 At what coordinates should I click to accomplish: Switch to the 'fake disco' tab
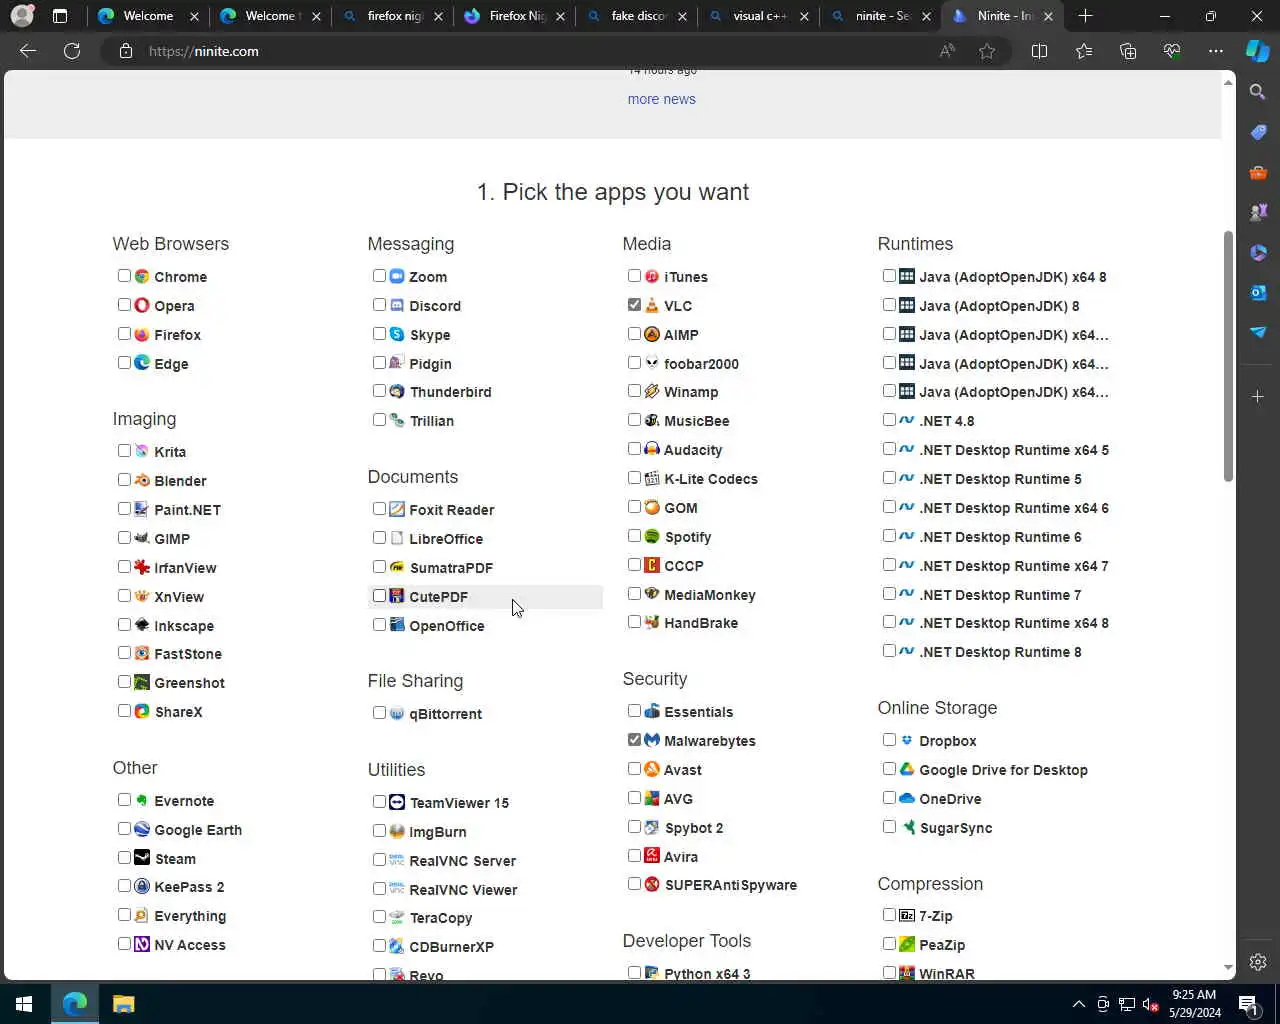coord(636,16)
